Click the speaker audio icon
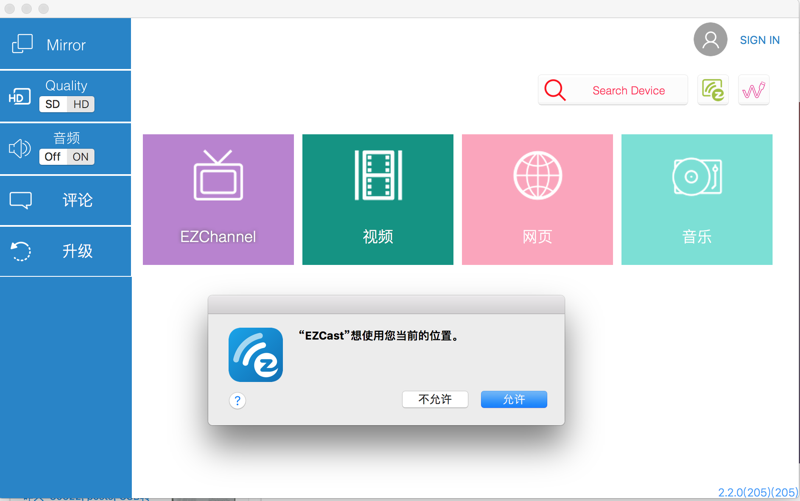The height and width of the screenshot is (501, 800). click(x=20, y=148)
